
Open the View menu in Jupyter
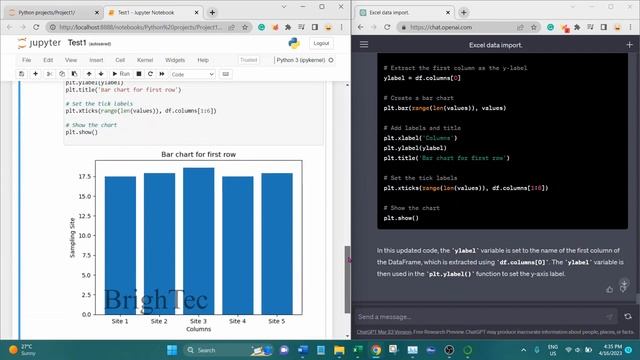pos(71,60)
